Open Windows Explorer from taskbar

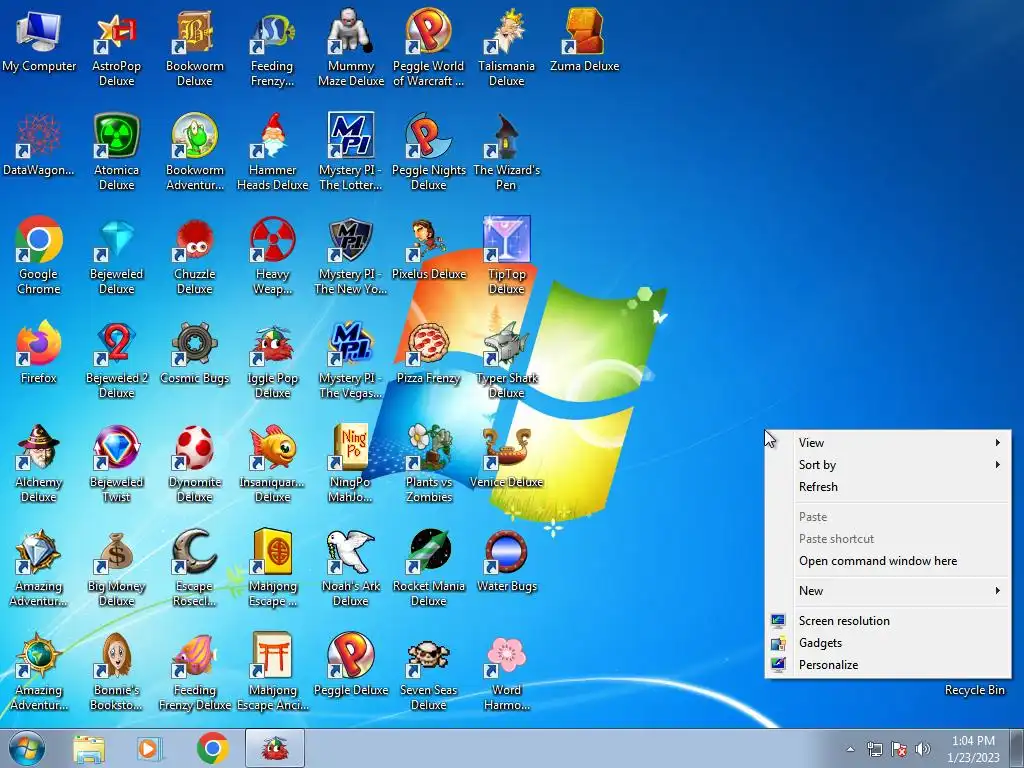pos(89,749)
